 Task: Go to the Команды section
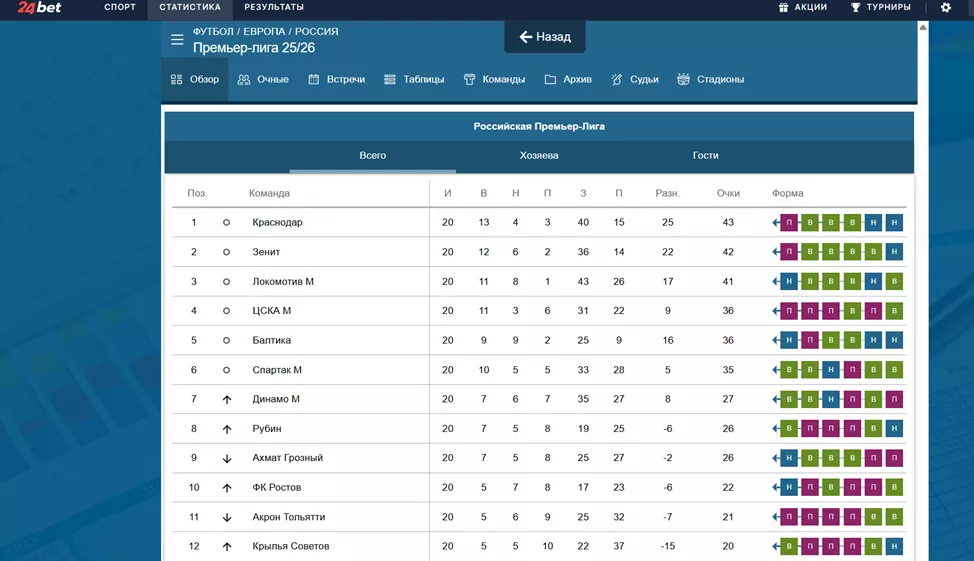[x=494, y=80]
